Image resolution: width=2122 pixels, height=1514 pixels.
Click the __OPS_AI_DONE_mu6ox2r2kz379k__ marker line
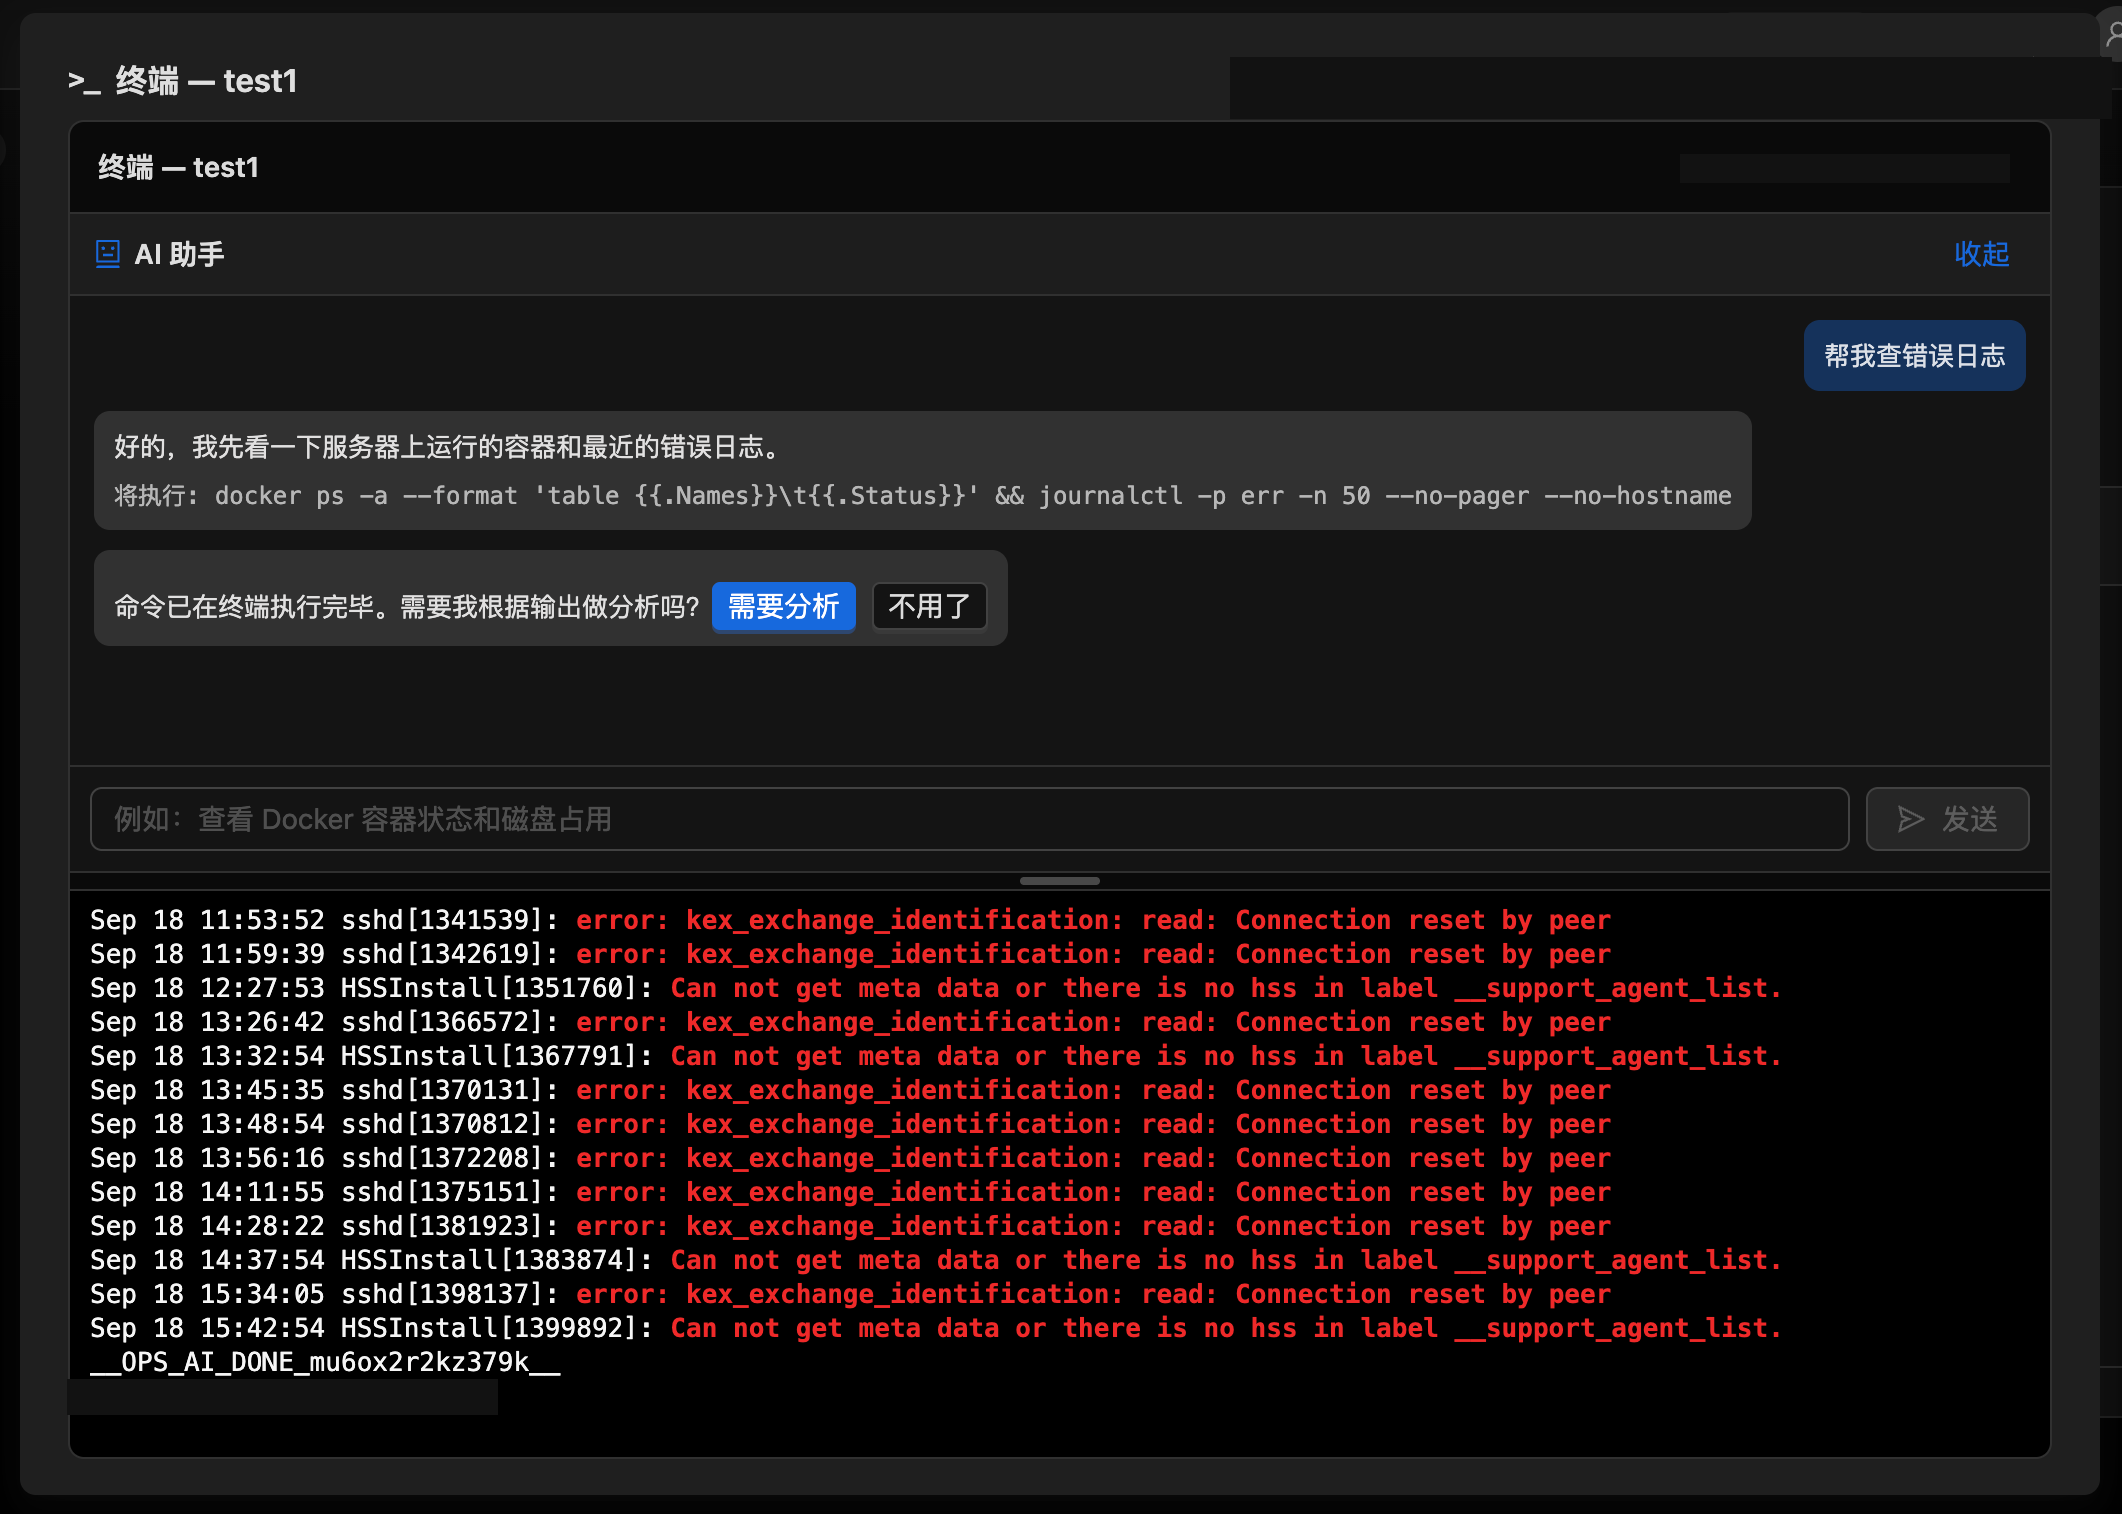(x=325, y=1362)
